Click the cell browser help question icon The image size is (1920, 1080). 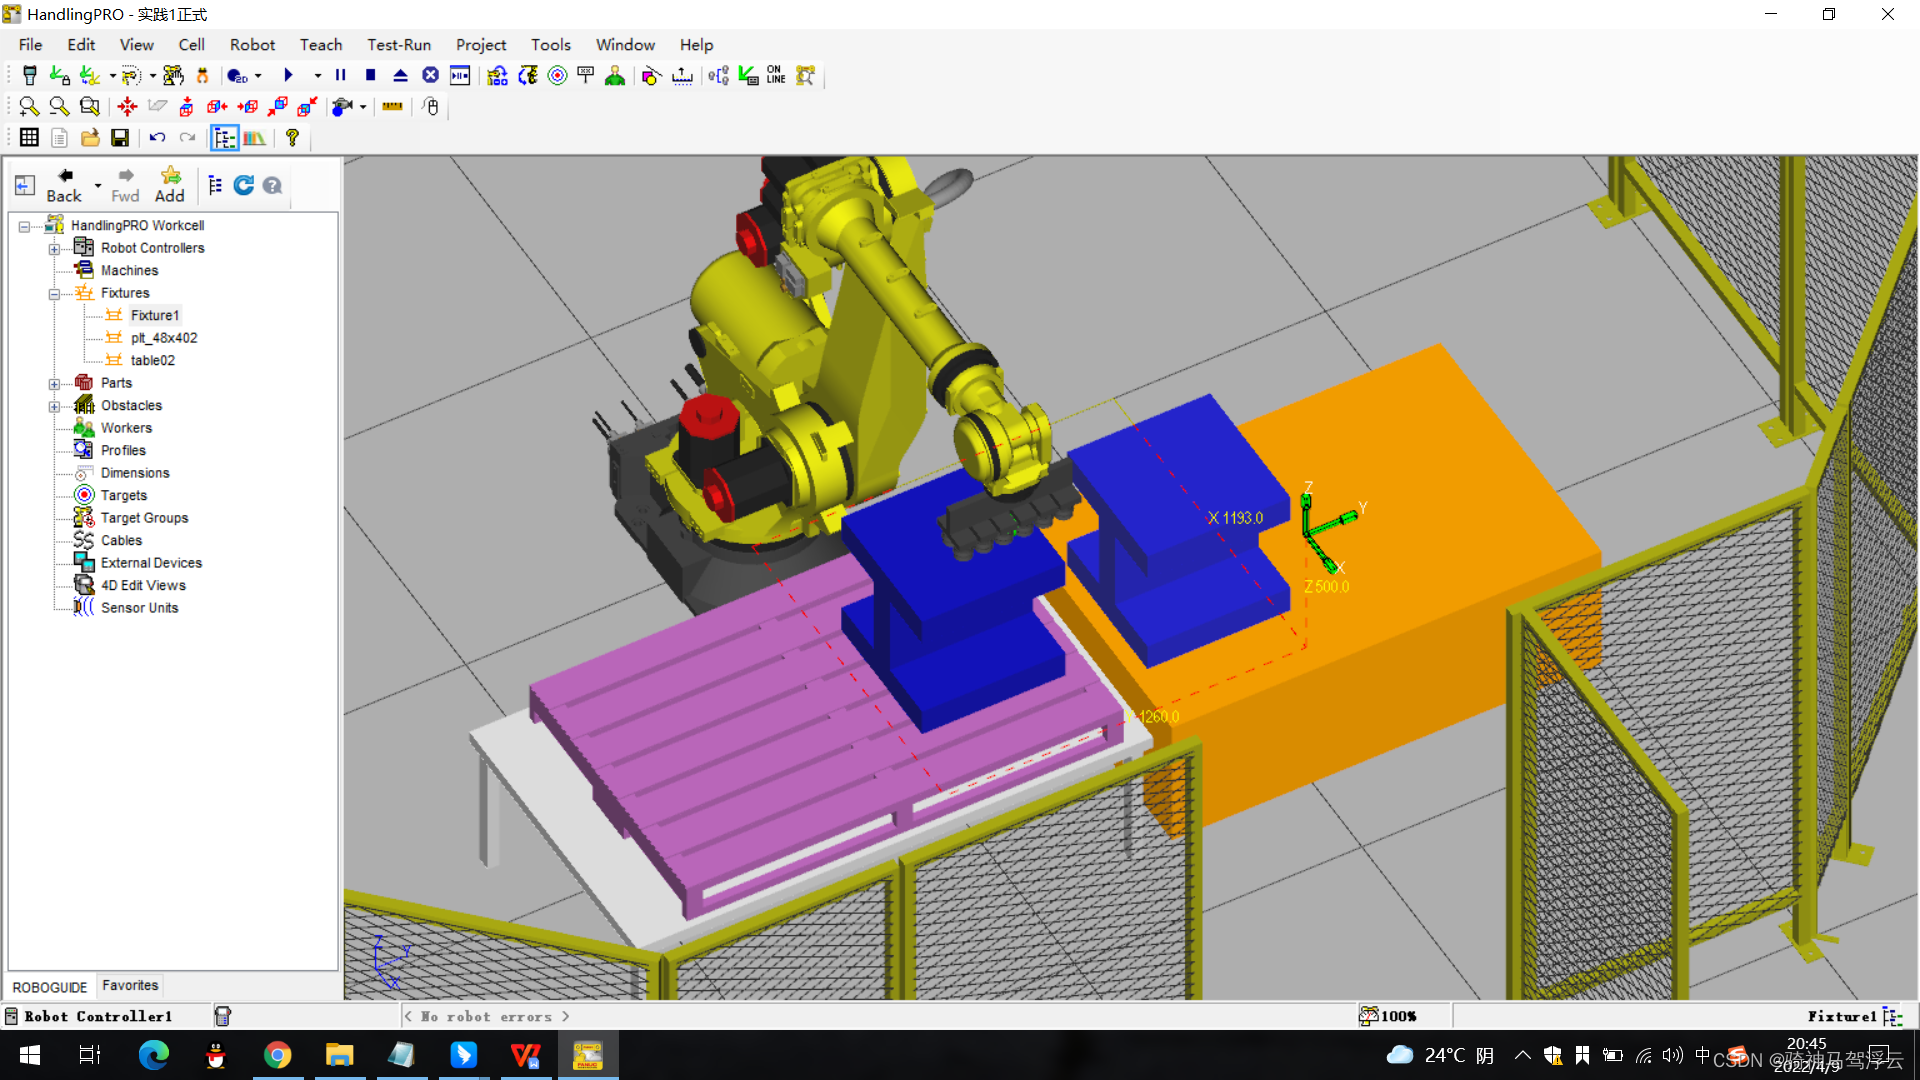272,186
